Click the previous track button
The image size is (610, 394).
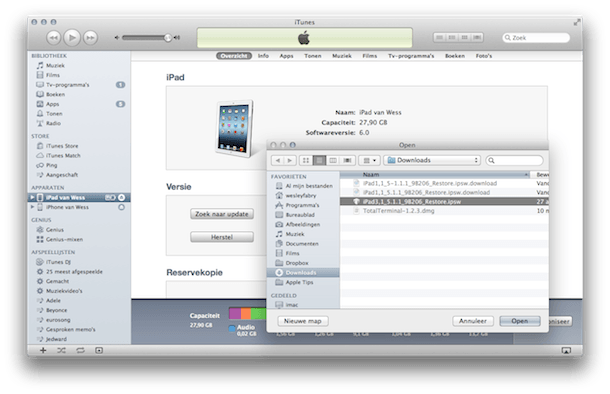point(54,38)
